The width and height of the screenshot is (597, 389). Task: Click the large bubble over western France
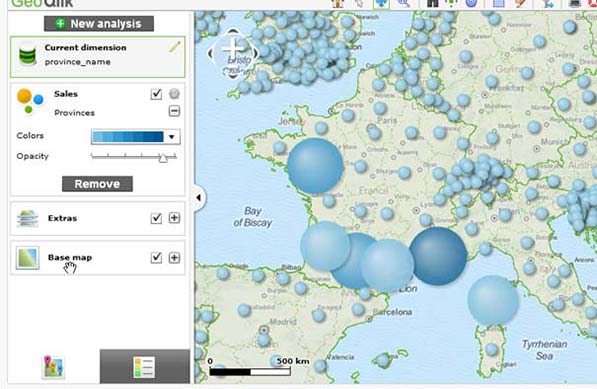[315, 166]
